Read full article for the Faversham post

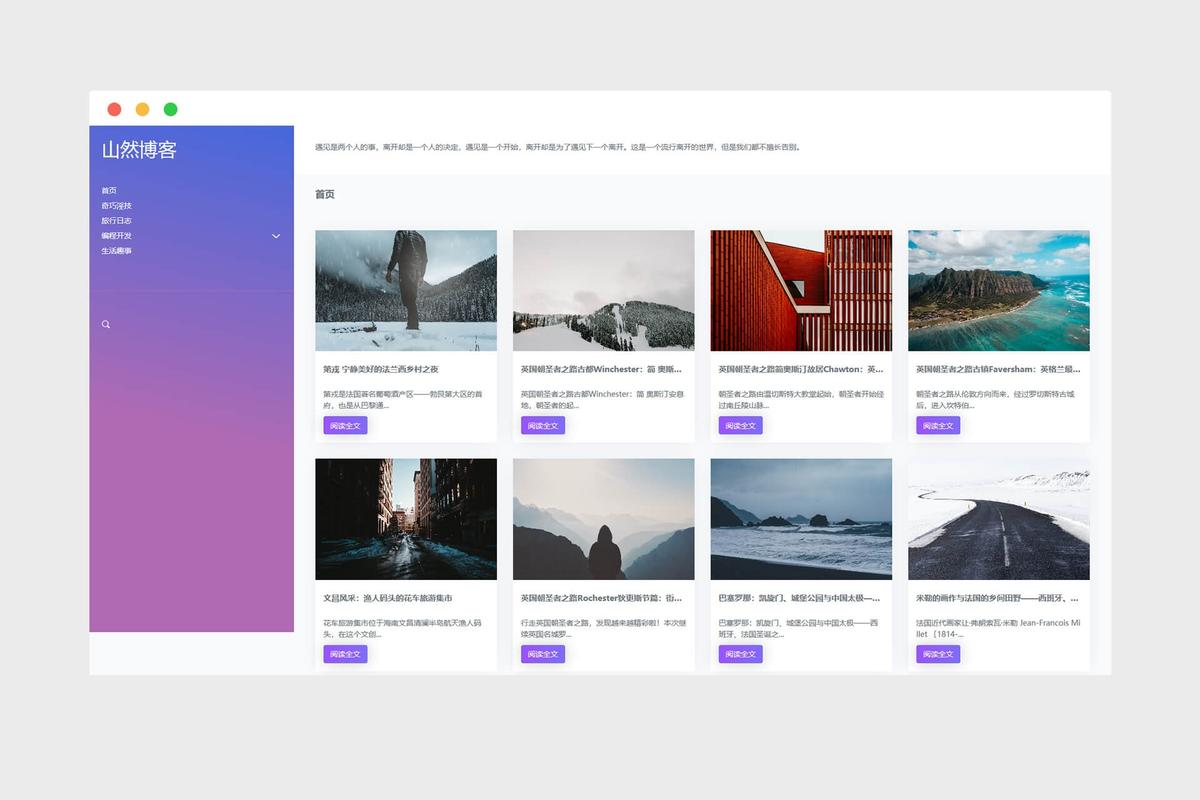pyautogui.click(x=937, y=426)
